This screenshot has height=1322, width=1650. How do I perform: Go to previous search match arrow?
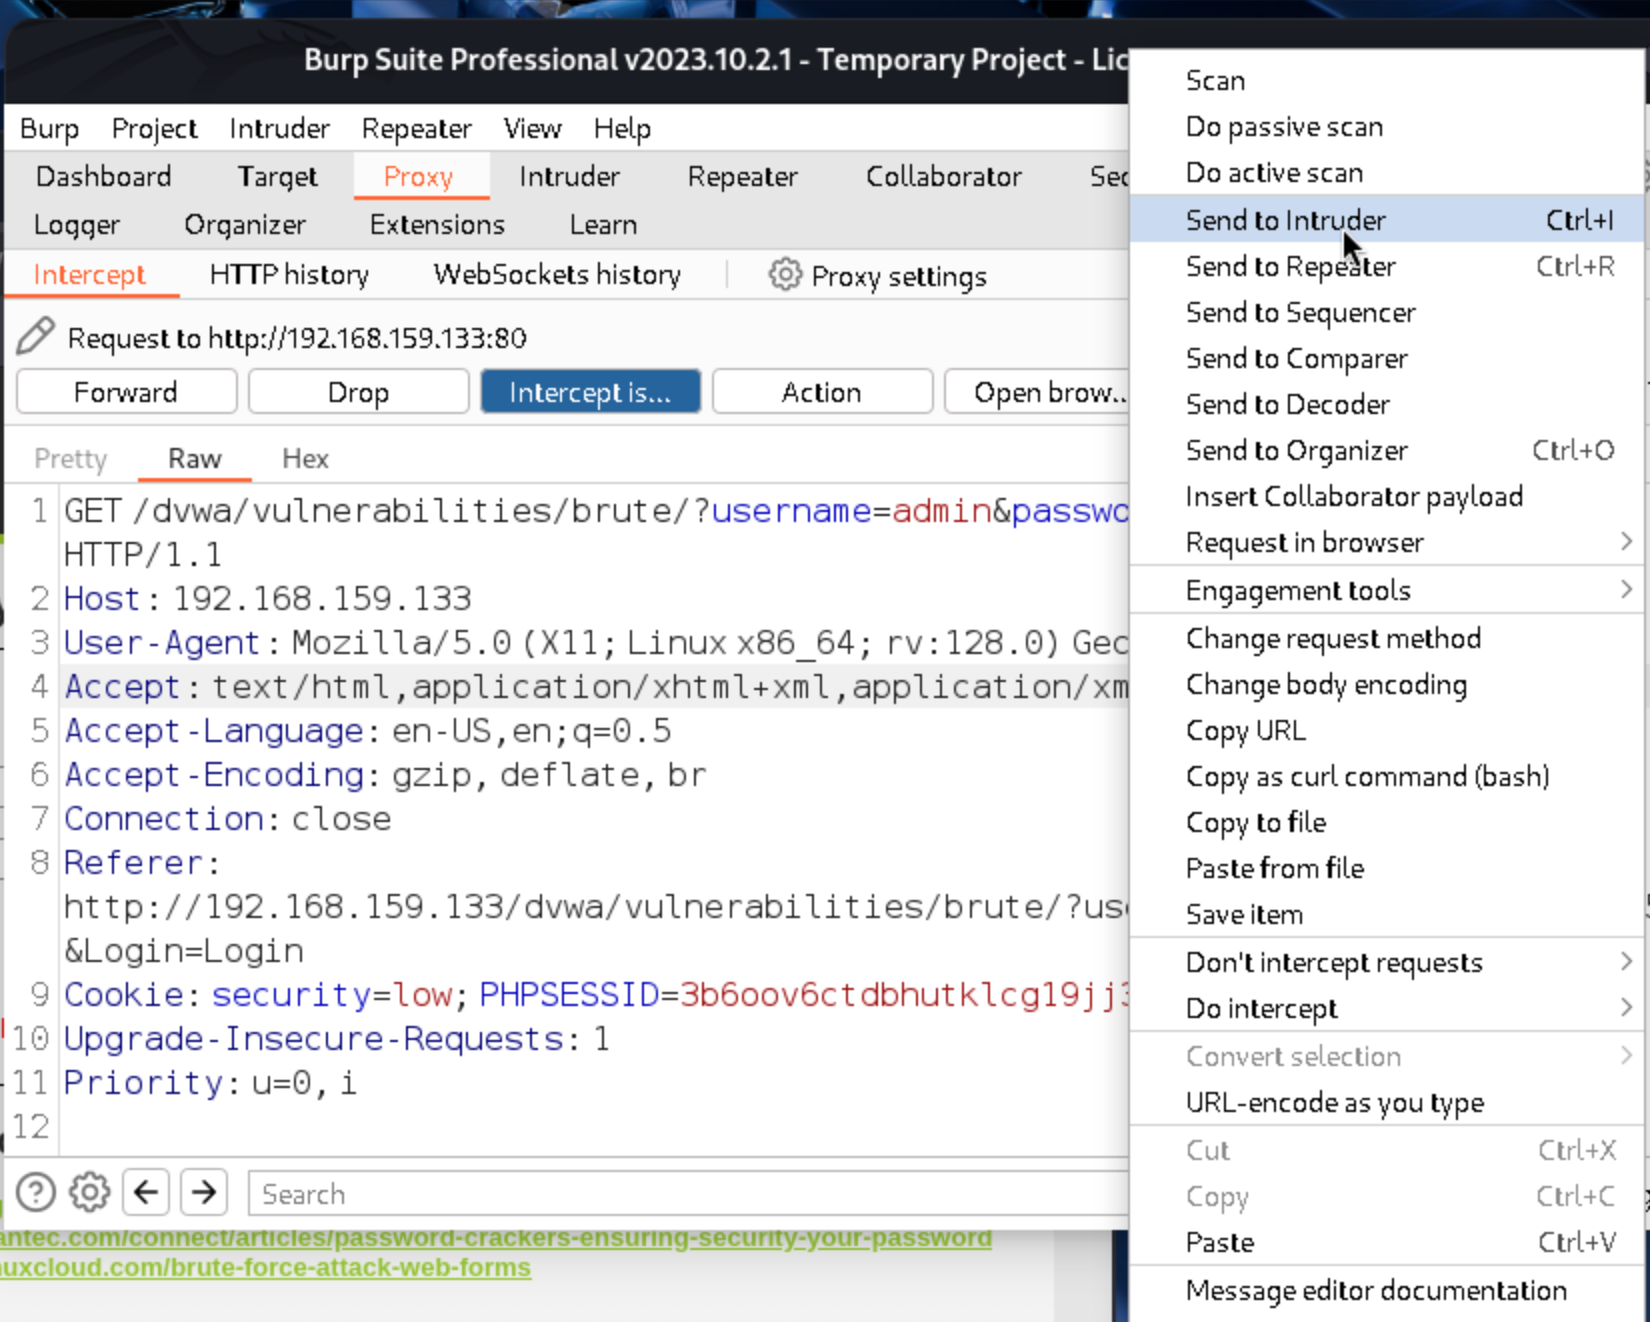[146, 1192]
